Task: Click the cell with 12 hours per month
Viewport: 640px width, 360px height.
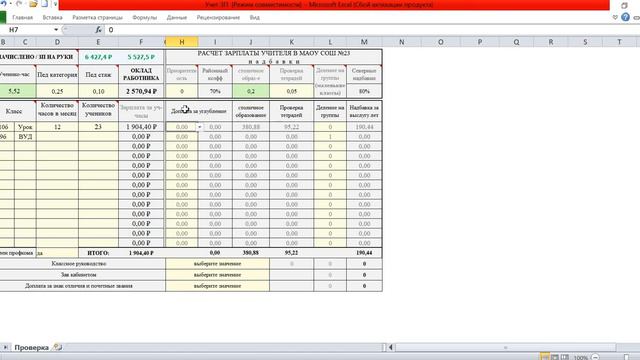Action: pos(57,127)
